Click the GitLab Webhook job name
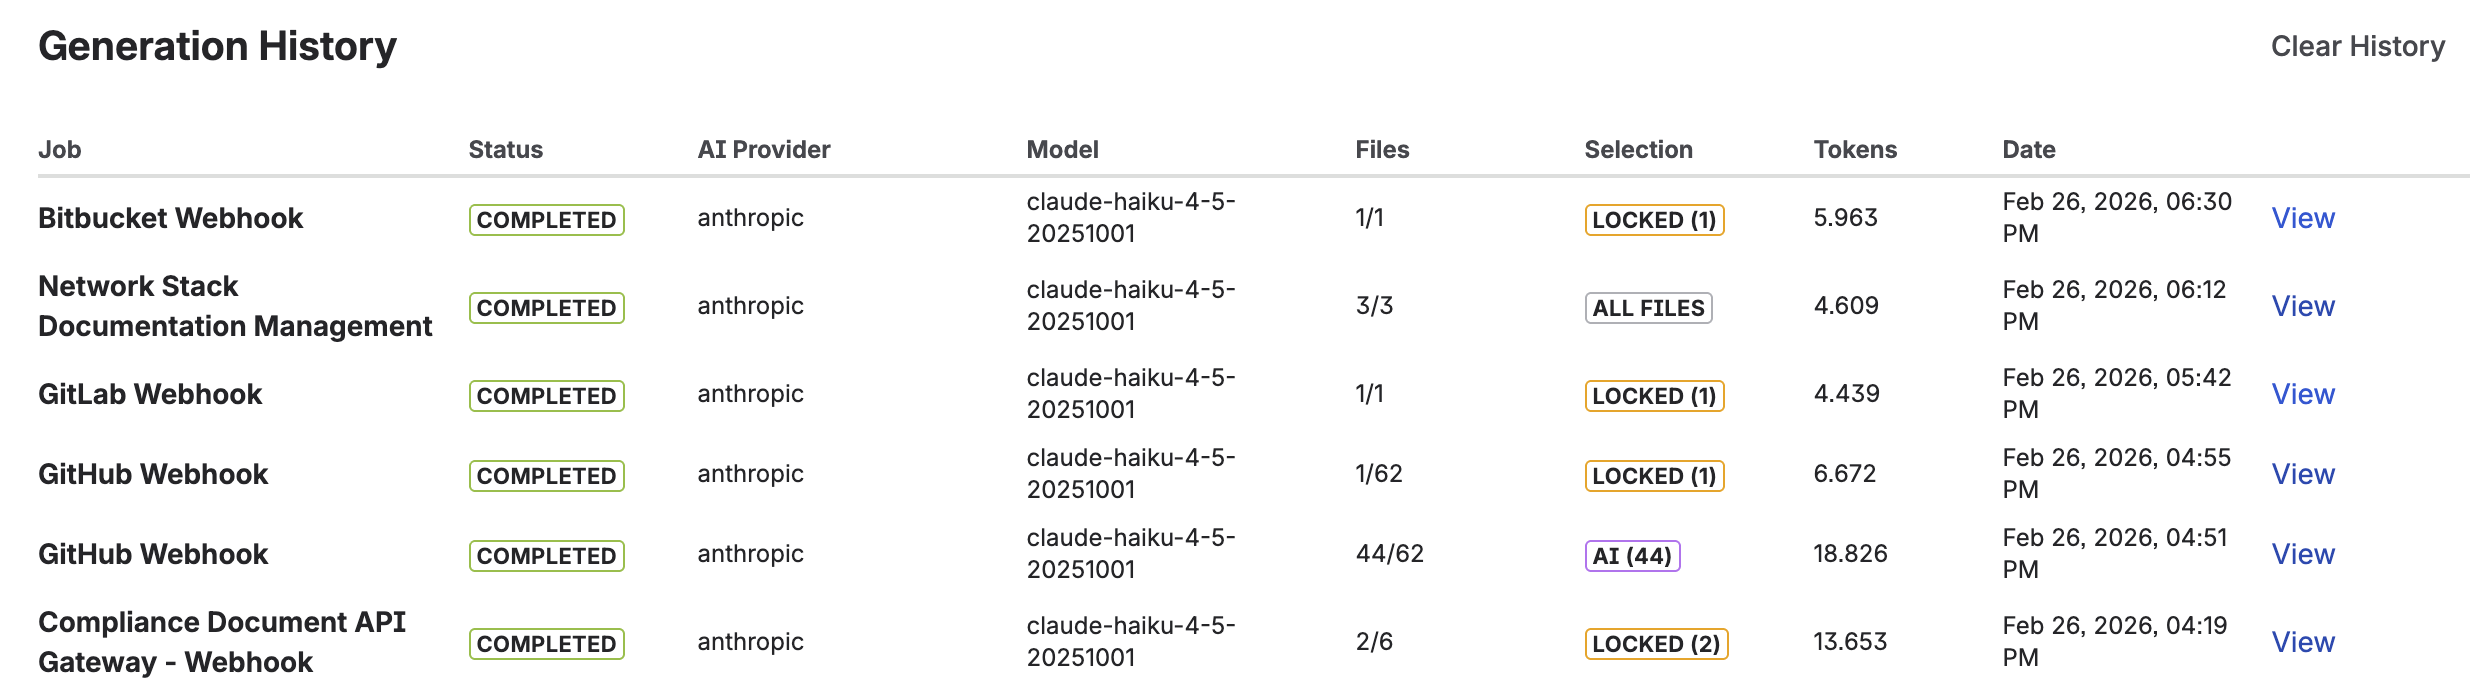Screen dimensions: 2490x694 point(150,394)
